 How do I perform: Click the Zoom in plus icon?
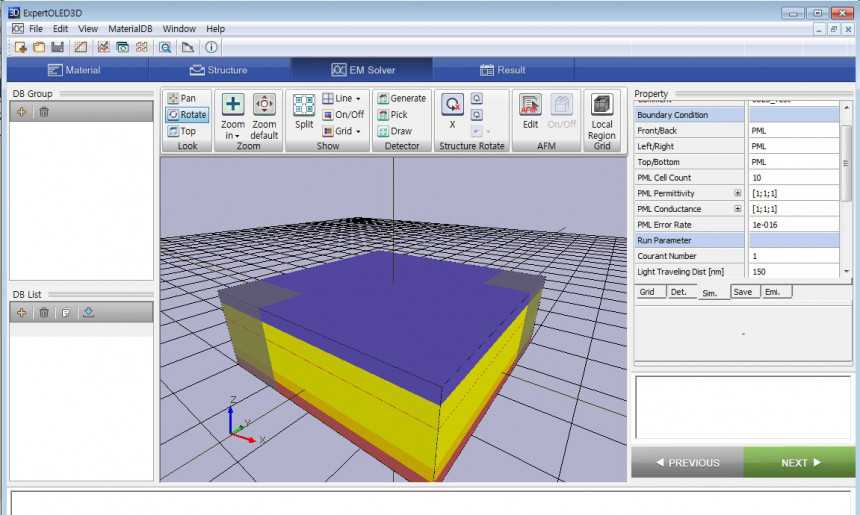(233, 104)
